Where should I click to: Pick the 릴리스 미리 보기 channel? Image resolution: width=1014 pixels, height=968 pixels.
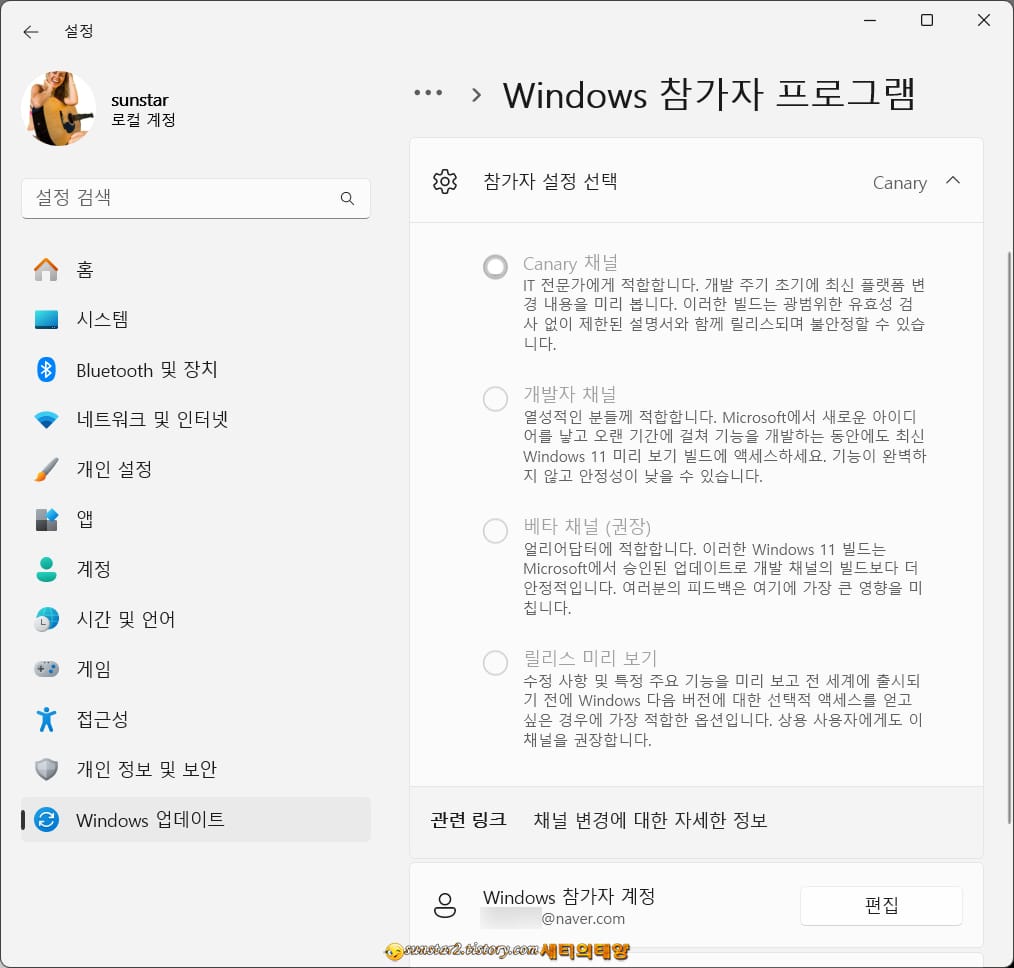(x=495, y=663)
